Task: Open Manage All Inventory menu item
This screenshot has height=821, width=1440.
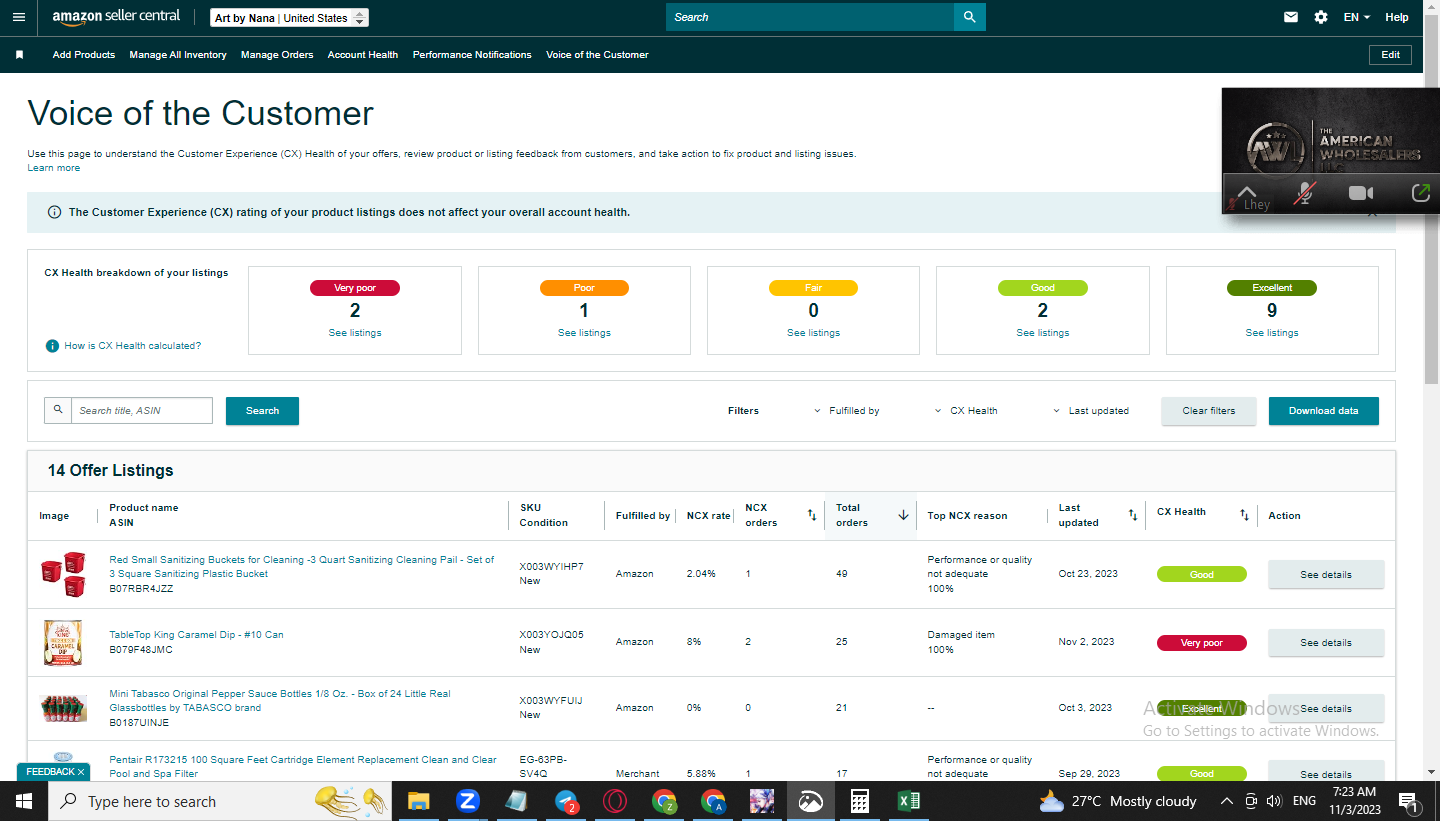Action: coord(178,55)
